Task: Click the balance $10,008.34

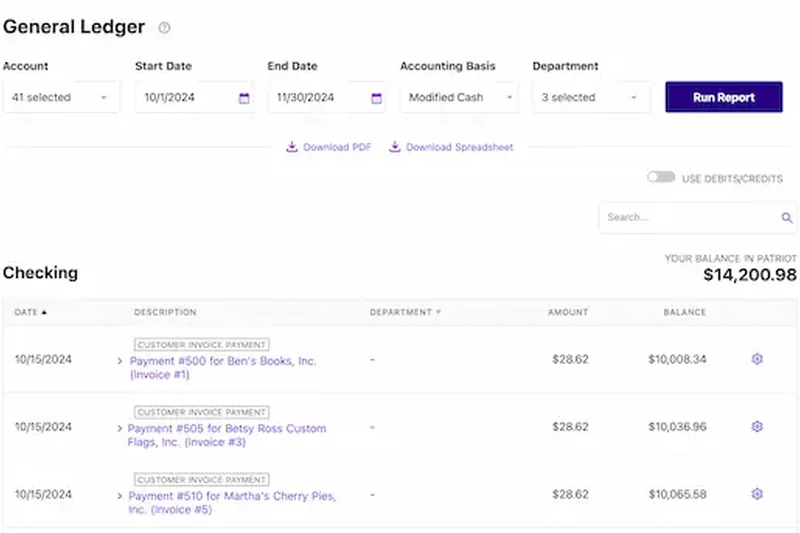Action: [x=677, y=359]
